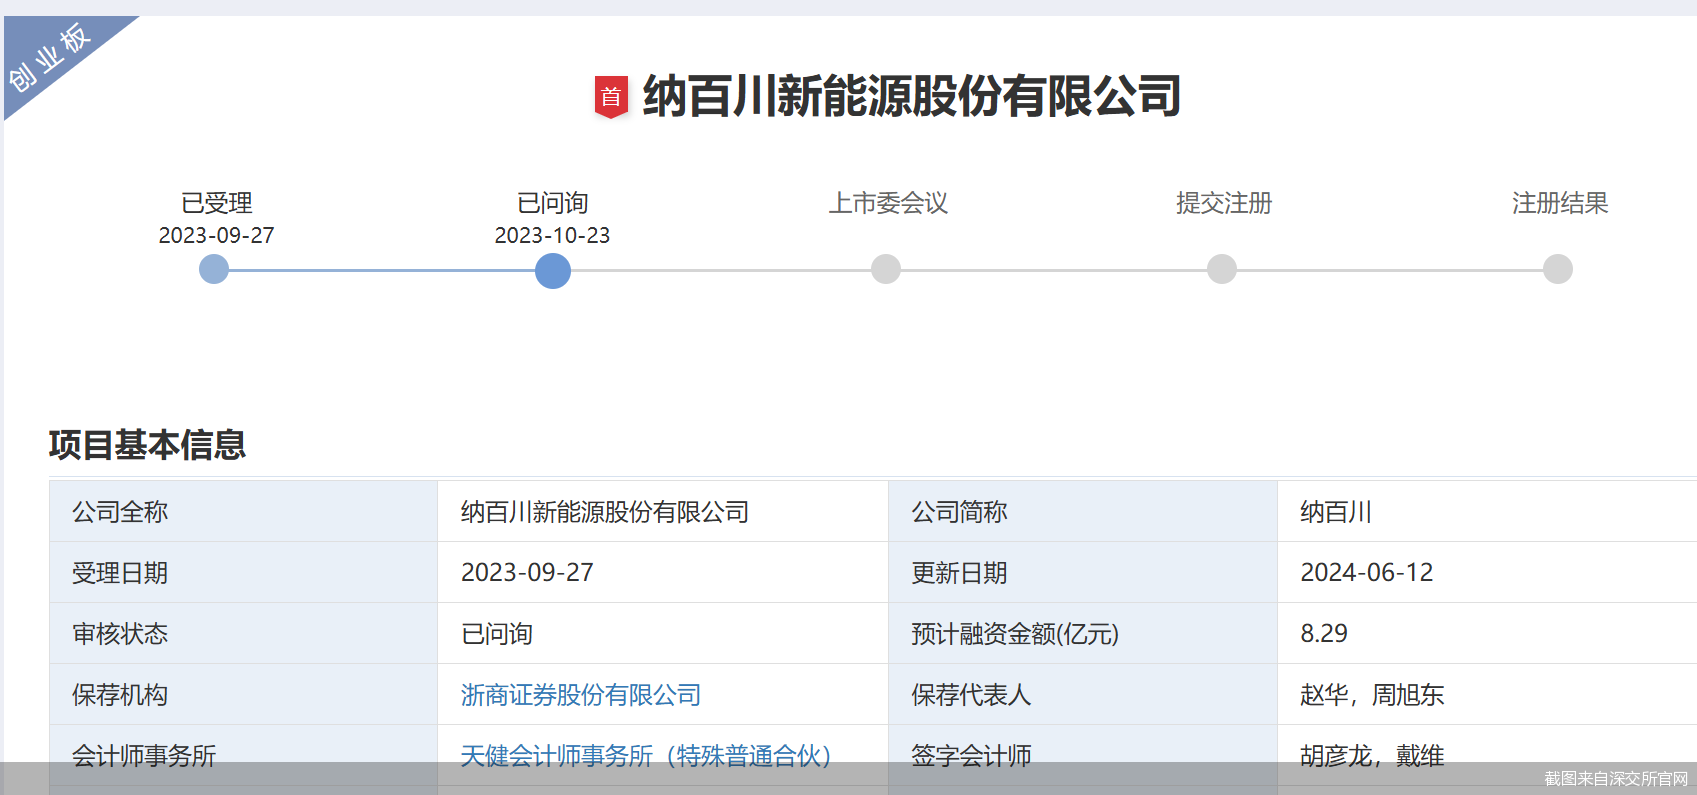The height and width of the screenshot is (795, 1697).
Task: Click the 公司简称 header cell
Action: pos(1083,512)
